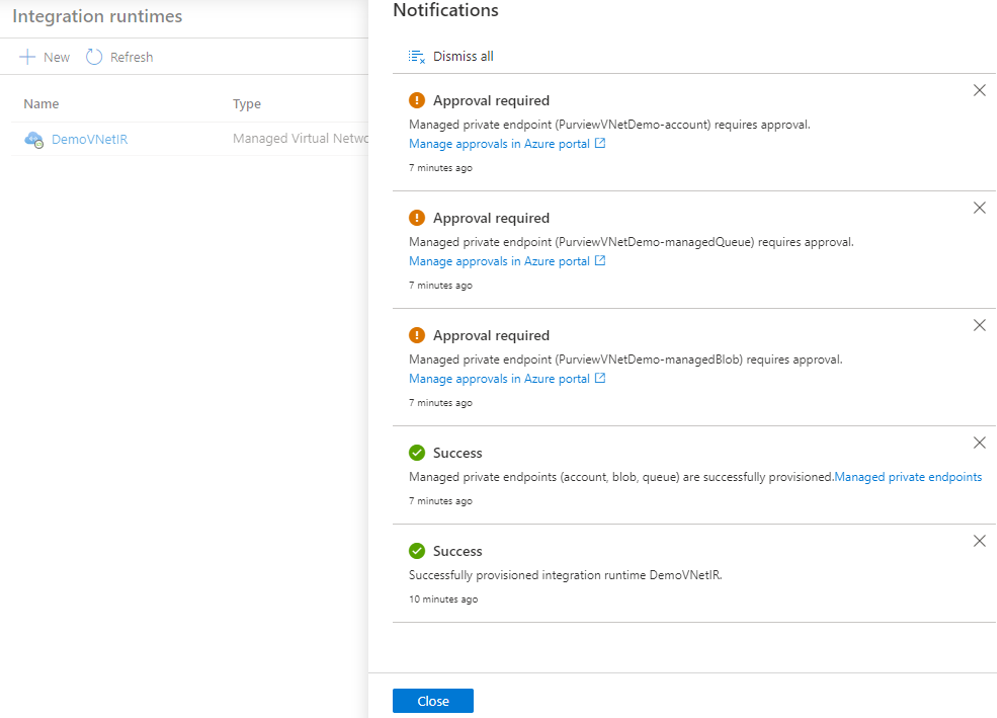Click the Dismiss all notifications icon
This screenshot has height=718, width=997.
[x=416, y=56]
